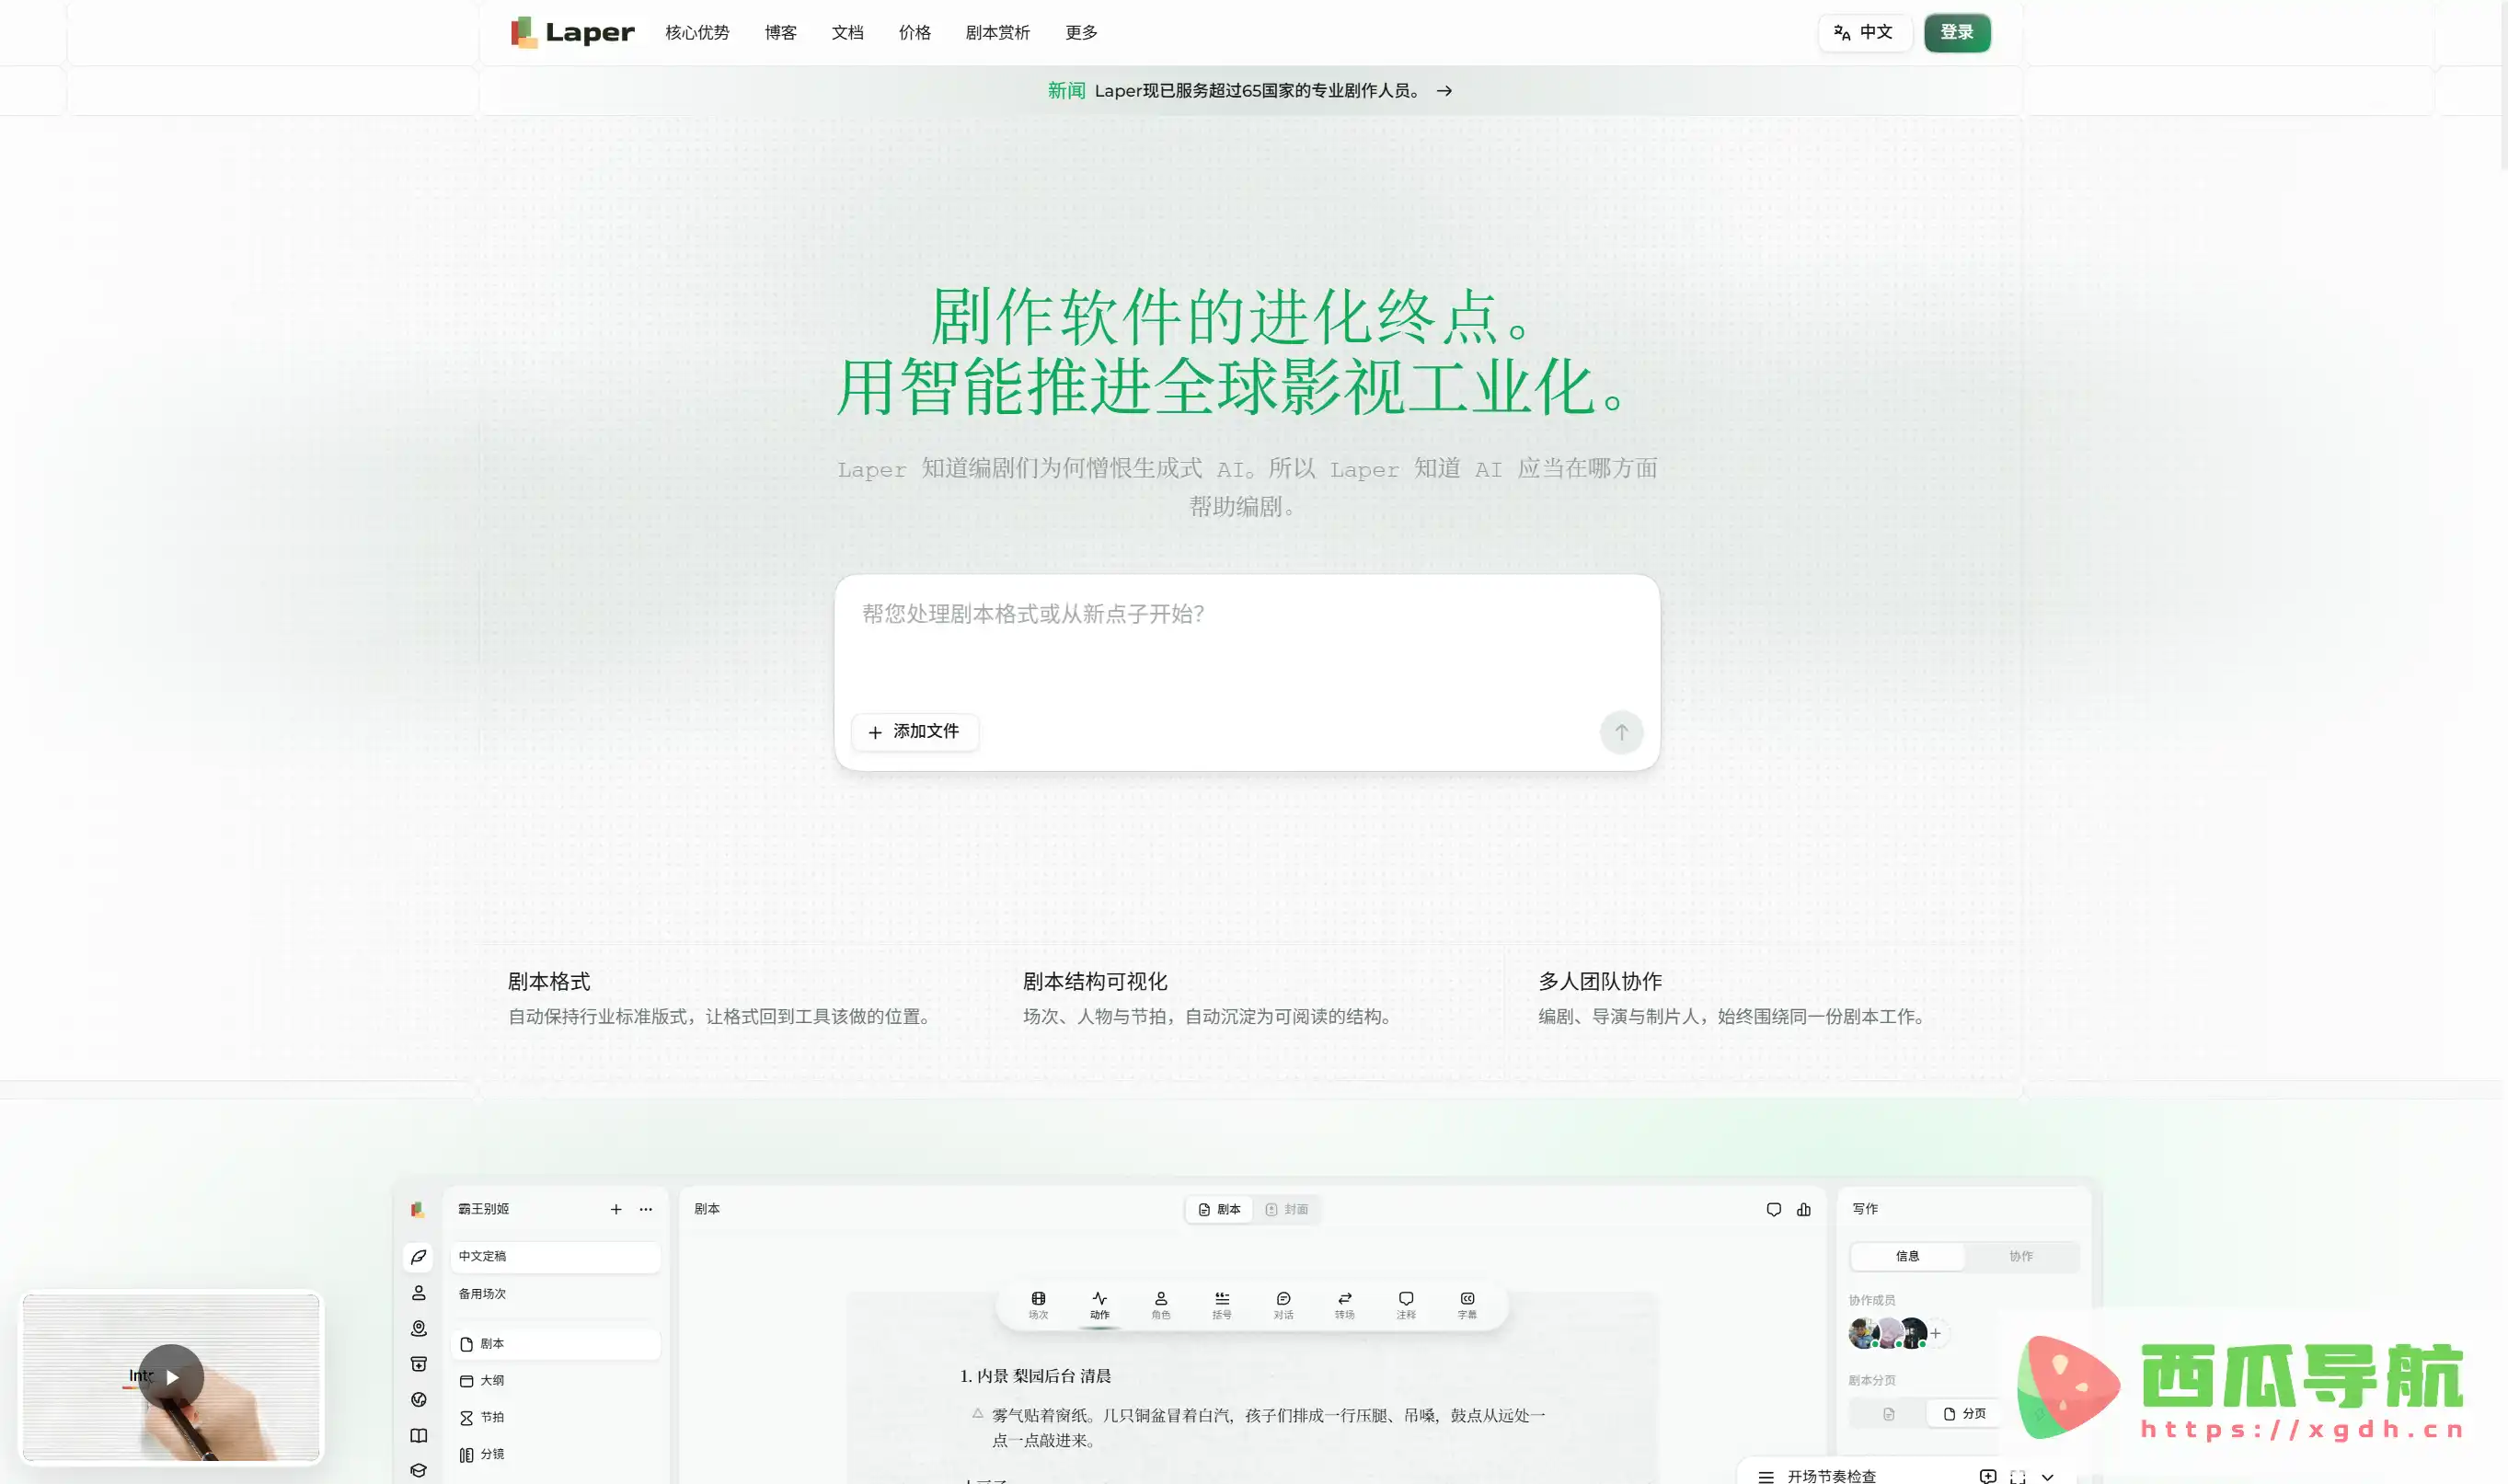The height and width of the screenshot is (1484, 2508).
Task: Open the archive box icon in the left sidebar
Action: (418, 1364)
